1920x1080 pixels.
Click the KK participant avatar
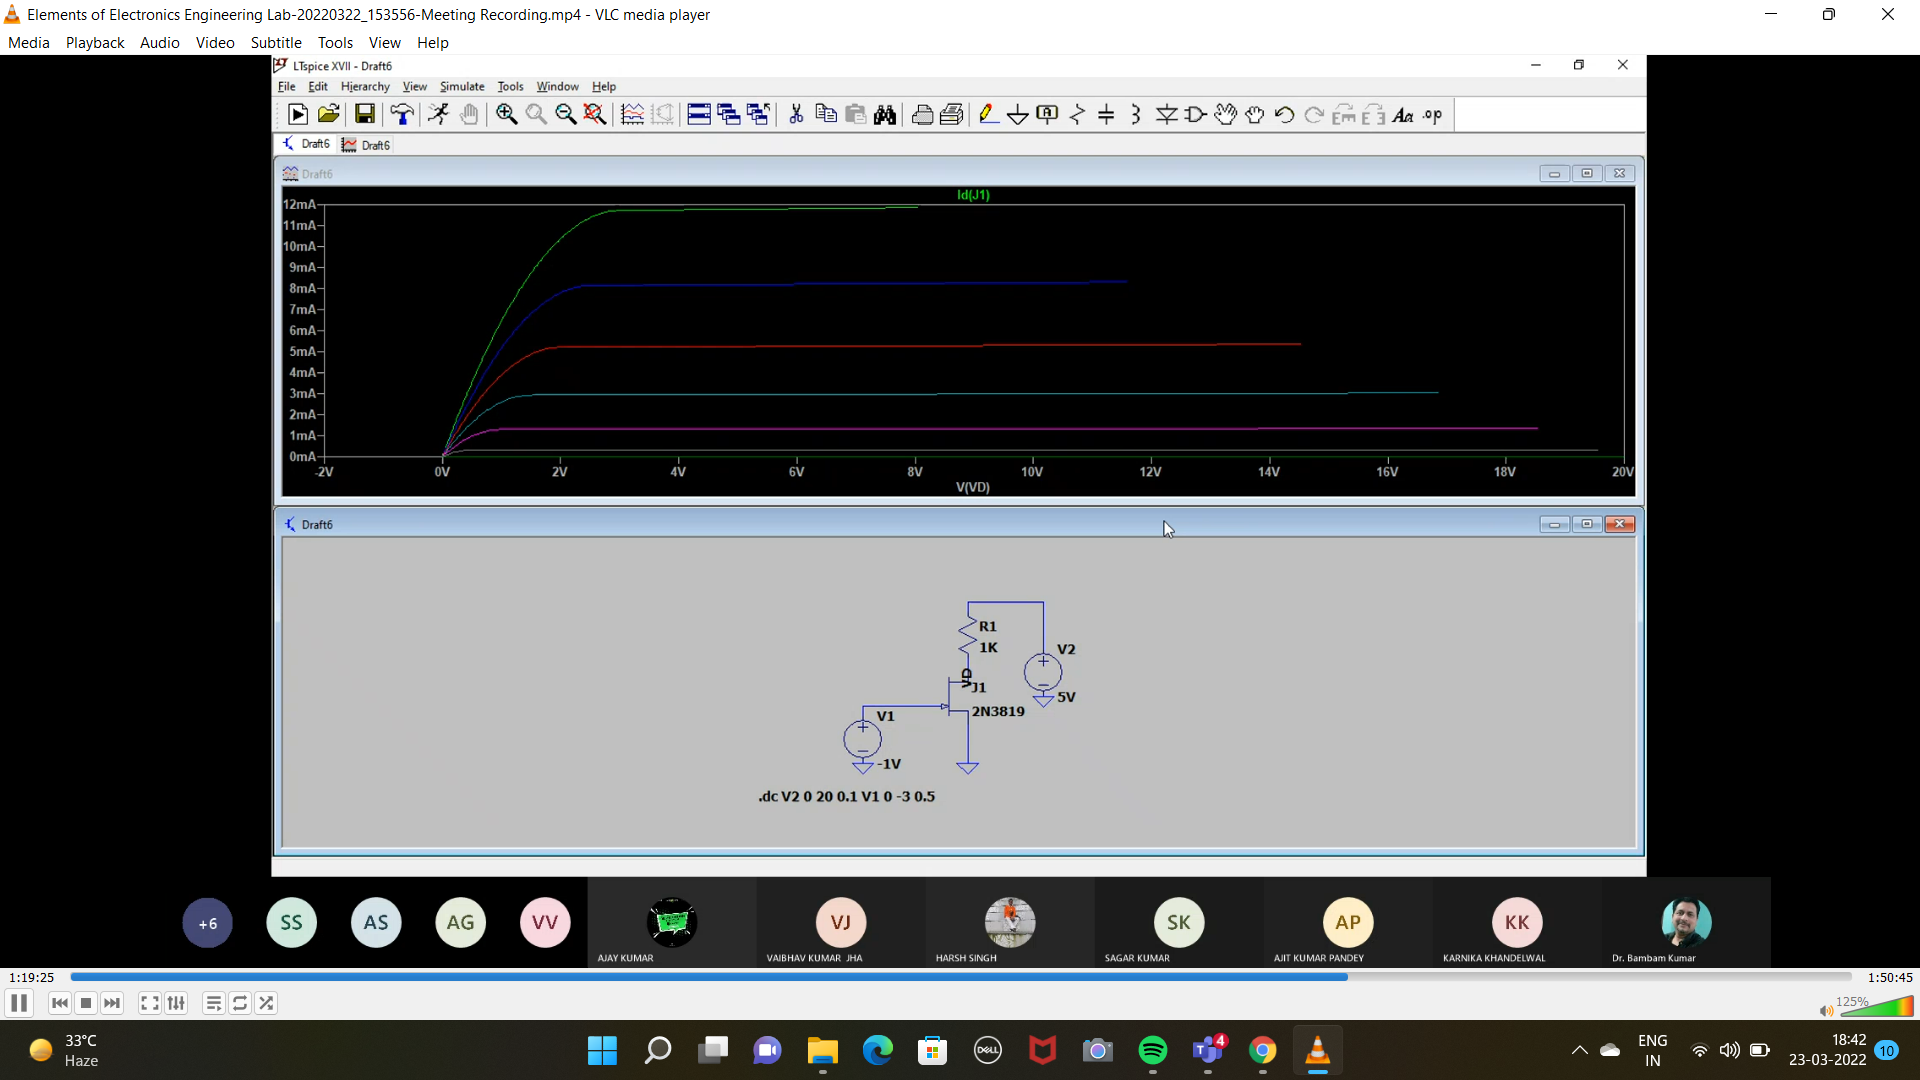tap(1517, 922)
